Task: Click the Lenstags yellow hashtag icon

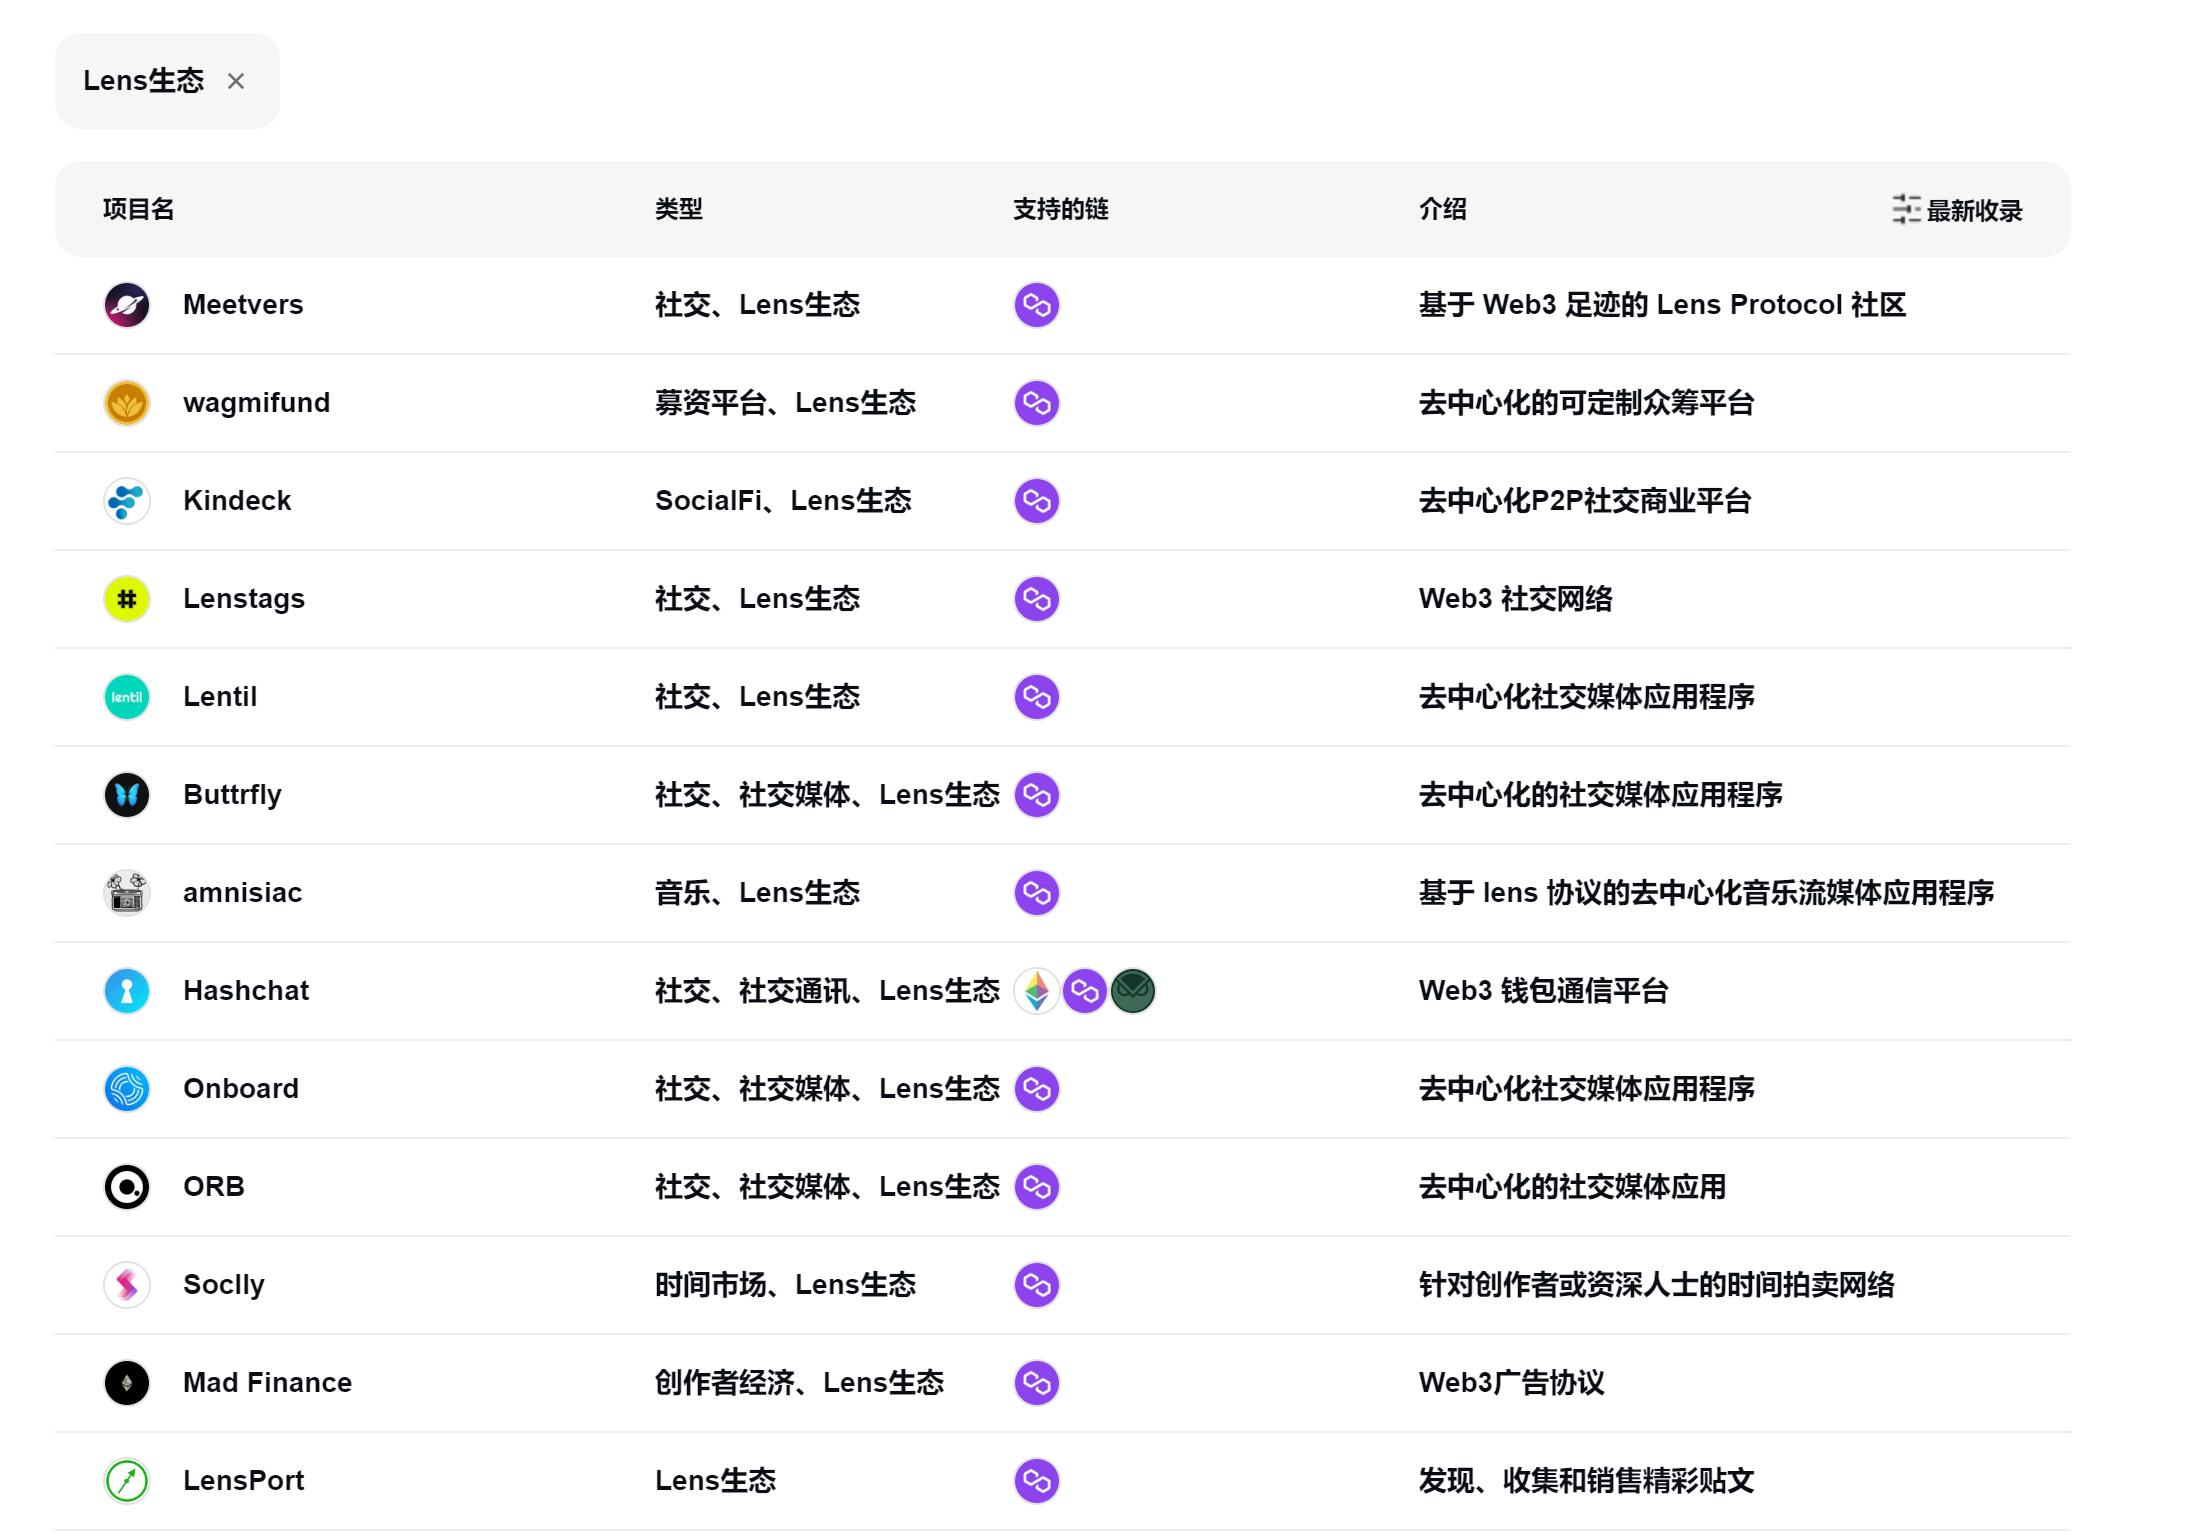Action: pyautogui.click(x=127, y=599)
